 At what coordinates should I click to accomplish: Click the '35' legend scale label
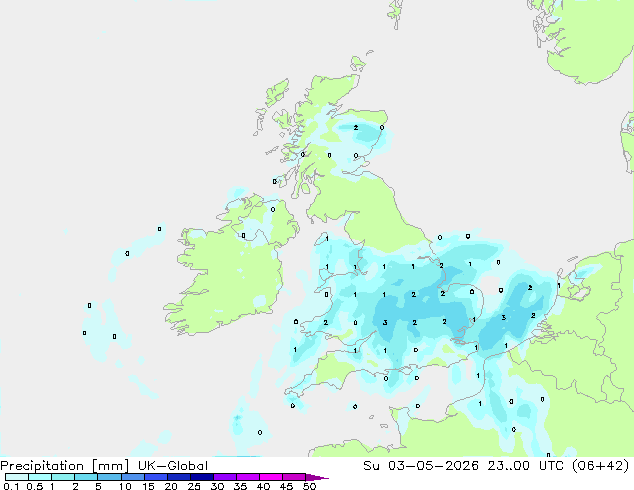tap(240, 486)
